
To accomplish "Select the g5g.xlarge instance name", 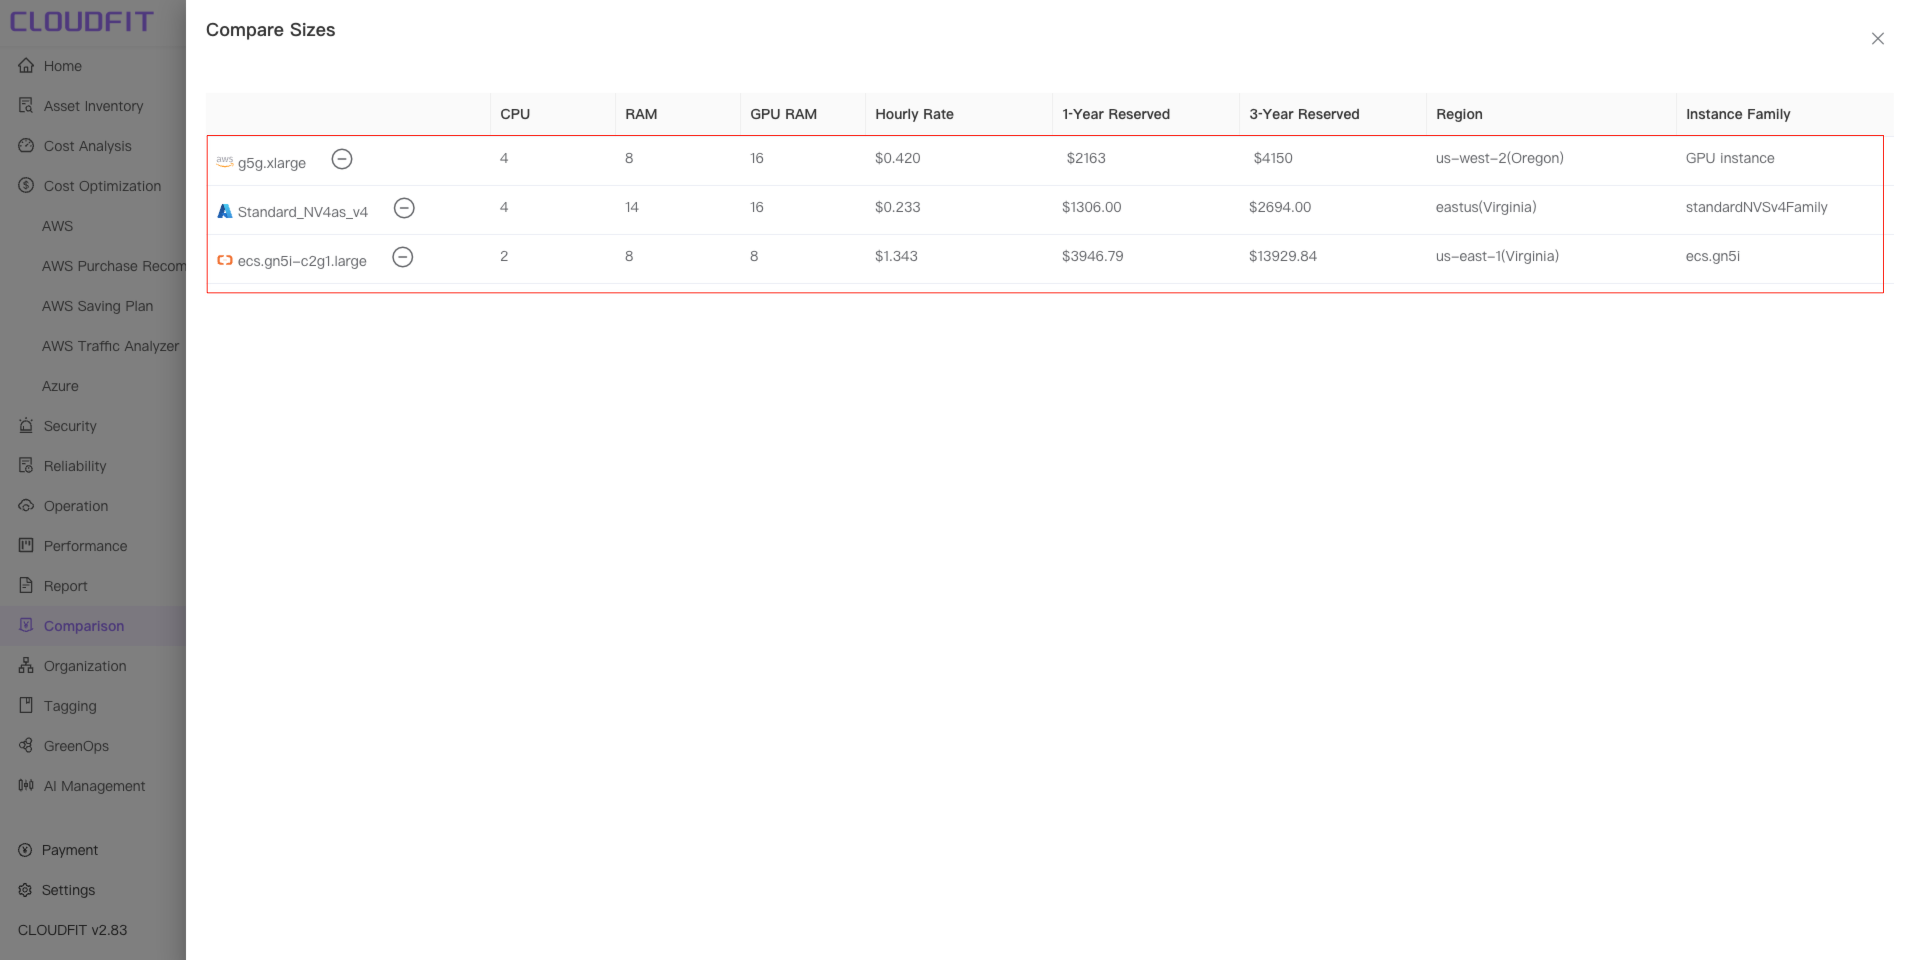I will [x=272, y=163].
